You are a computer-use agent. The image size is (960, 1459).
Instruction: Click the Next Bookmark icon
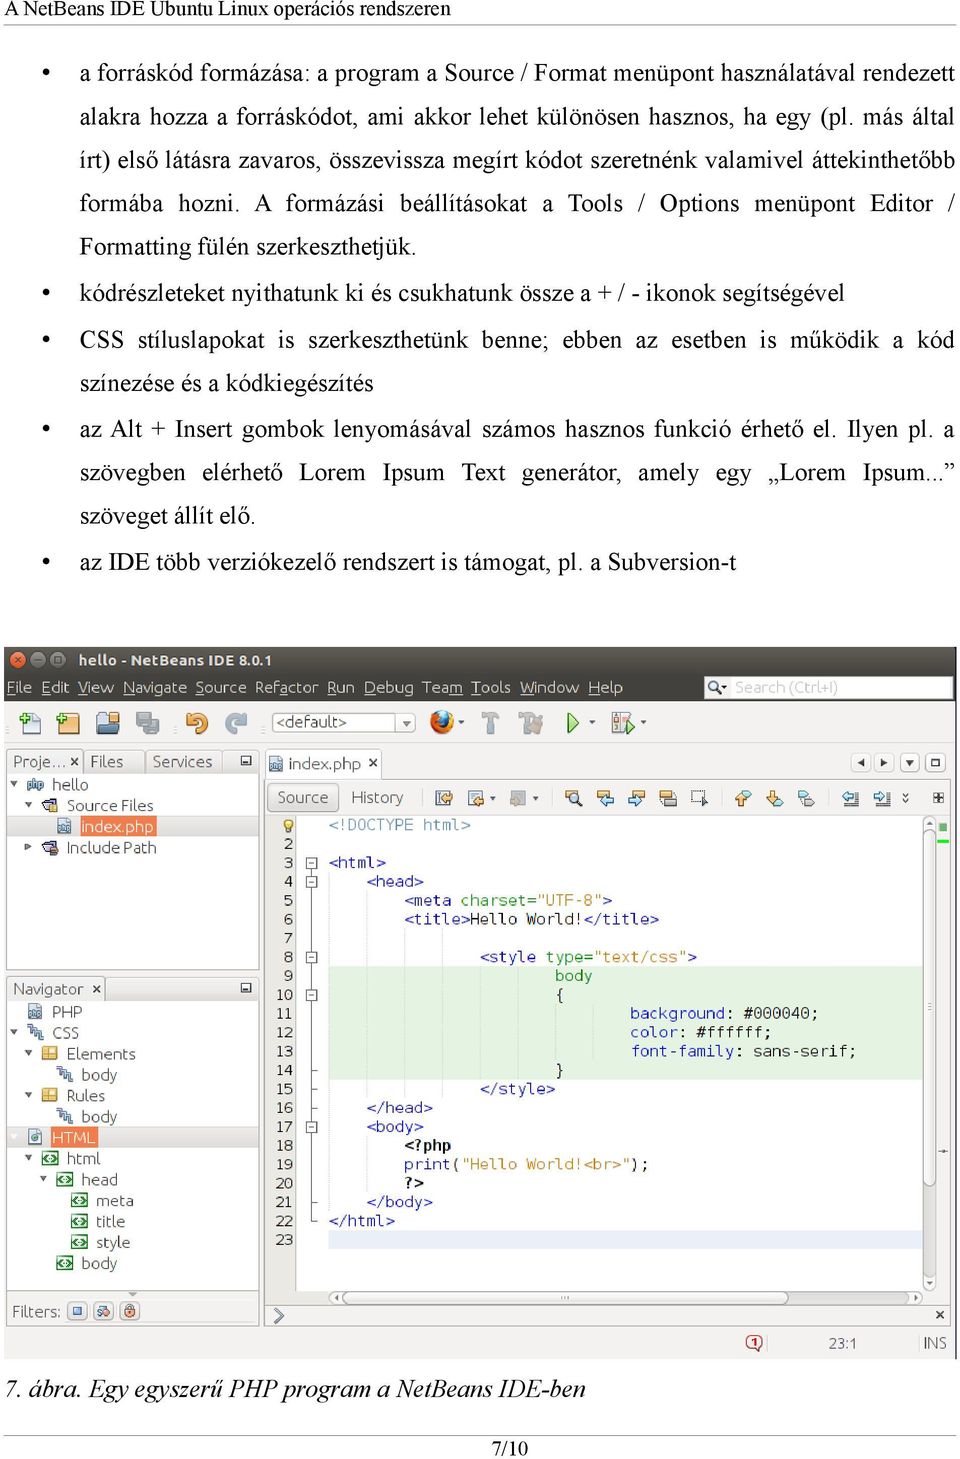coord(774,798)
